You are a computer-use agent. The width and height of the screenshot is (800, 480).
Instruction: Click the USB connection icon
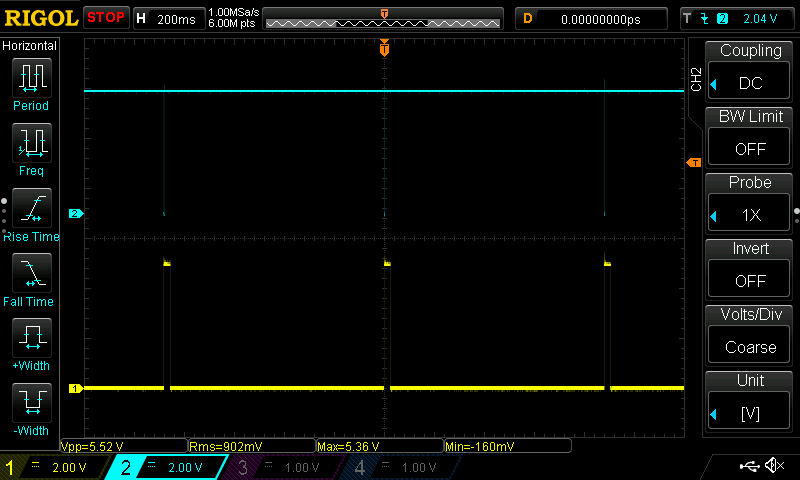pyautogui.click(x=748, y=466)
